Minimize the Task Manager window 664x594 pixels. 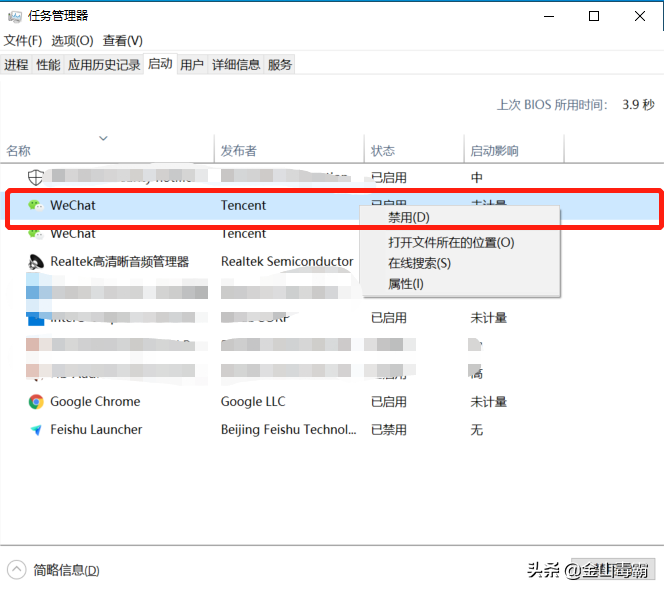549,17
